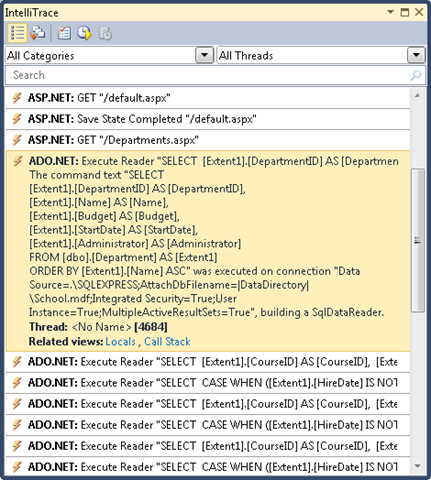431x480 pixels.
Task: Click lightning icon beside GET "/default.aspx" event
Action: pos(17,98)
